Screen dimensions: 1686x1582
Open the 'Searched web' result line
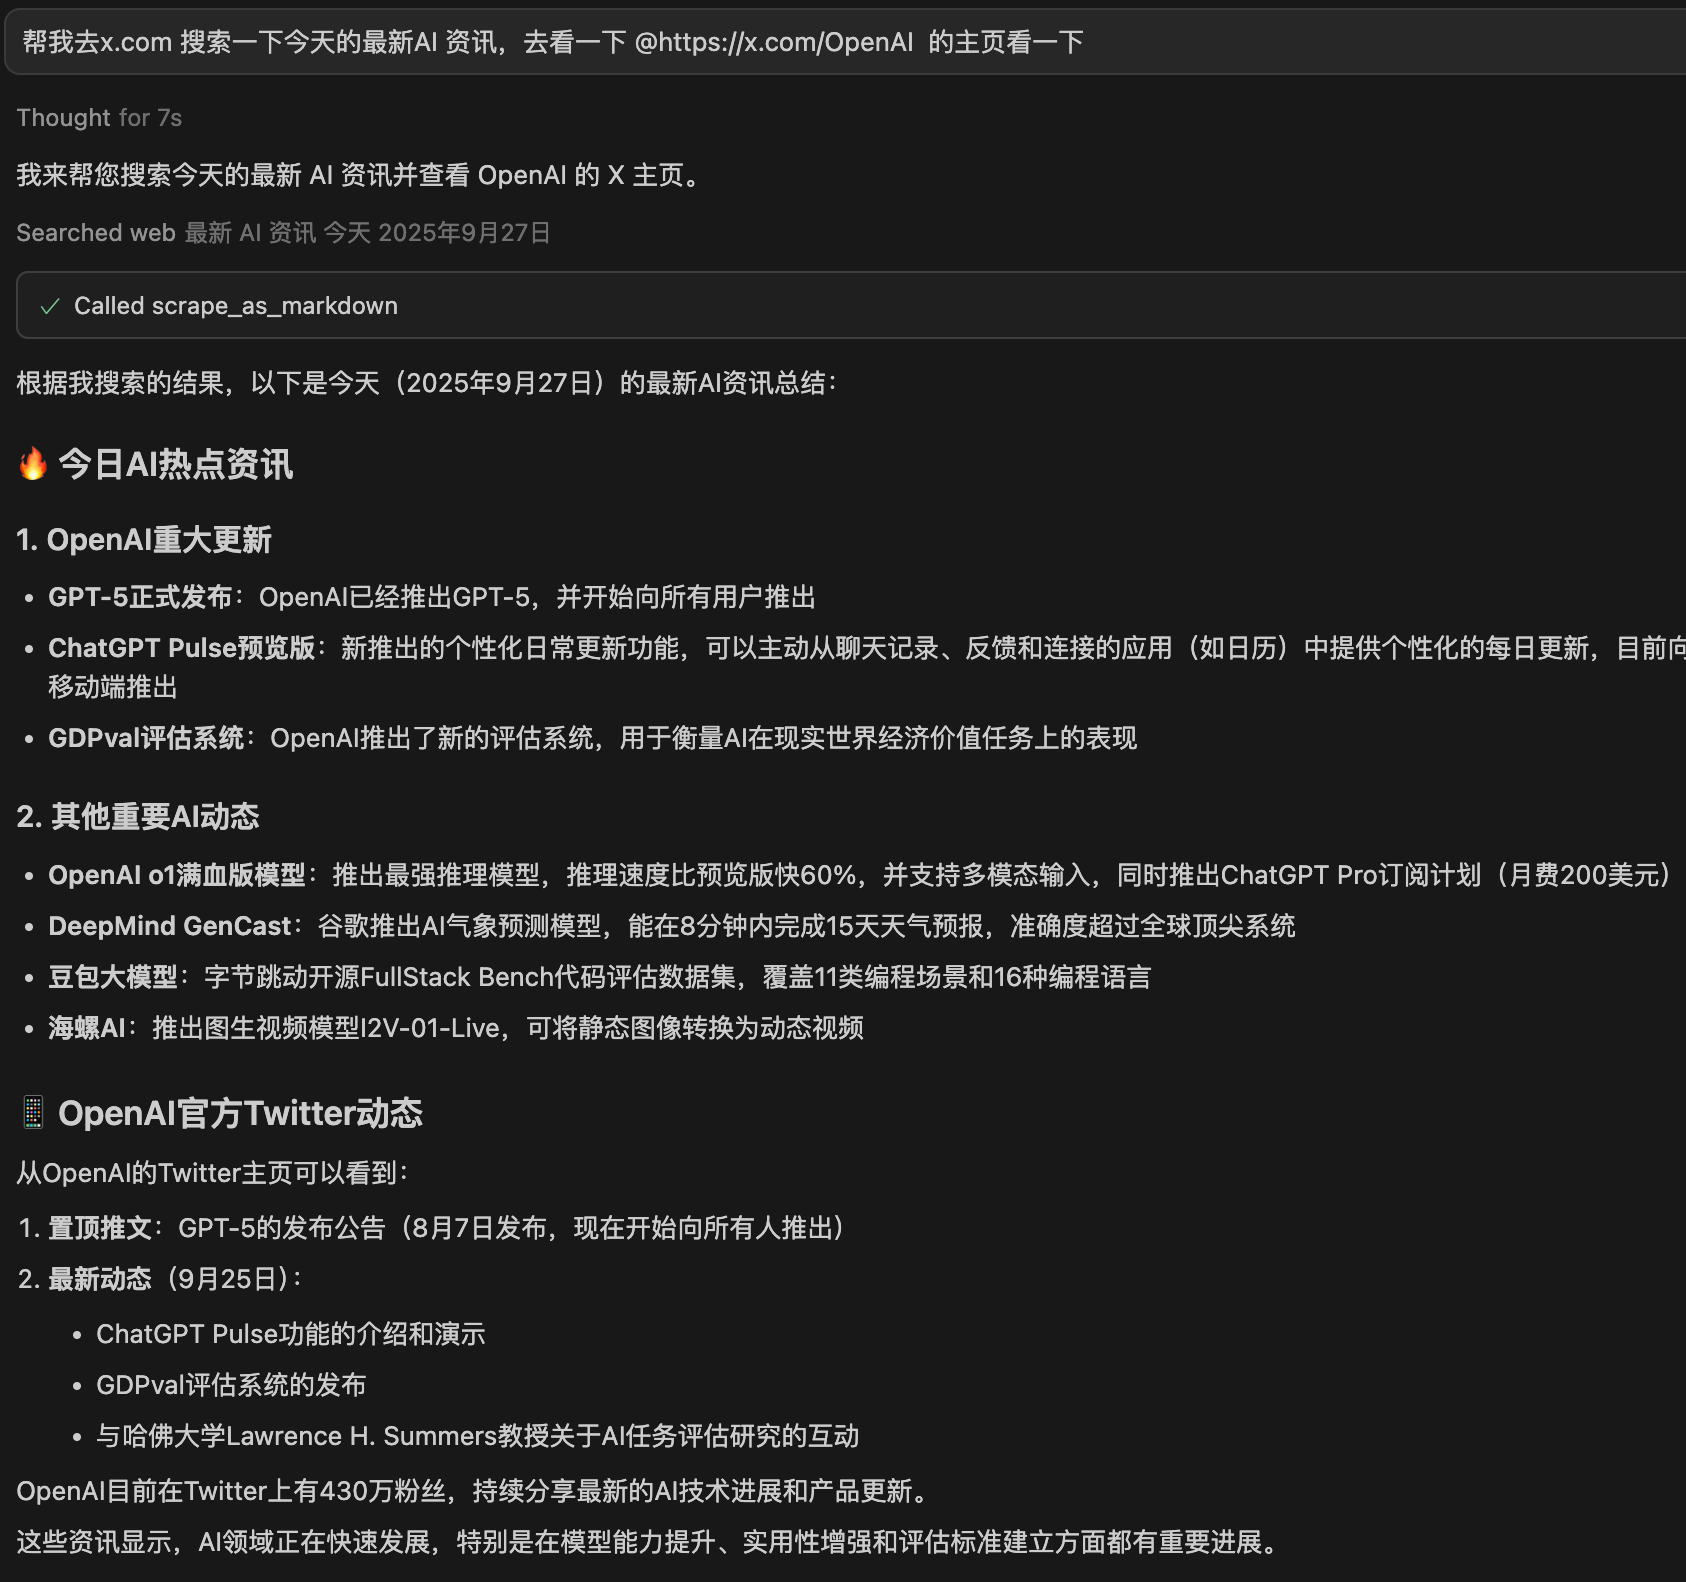click(x=283, y=233)
